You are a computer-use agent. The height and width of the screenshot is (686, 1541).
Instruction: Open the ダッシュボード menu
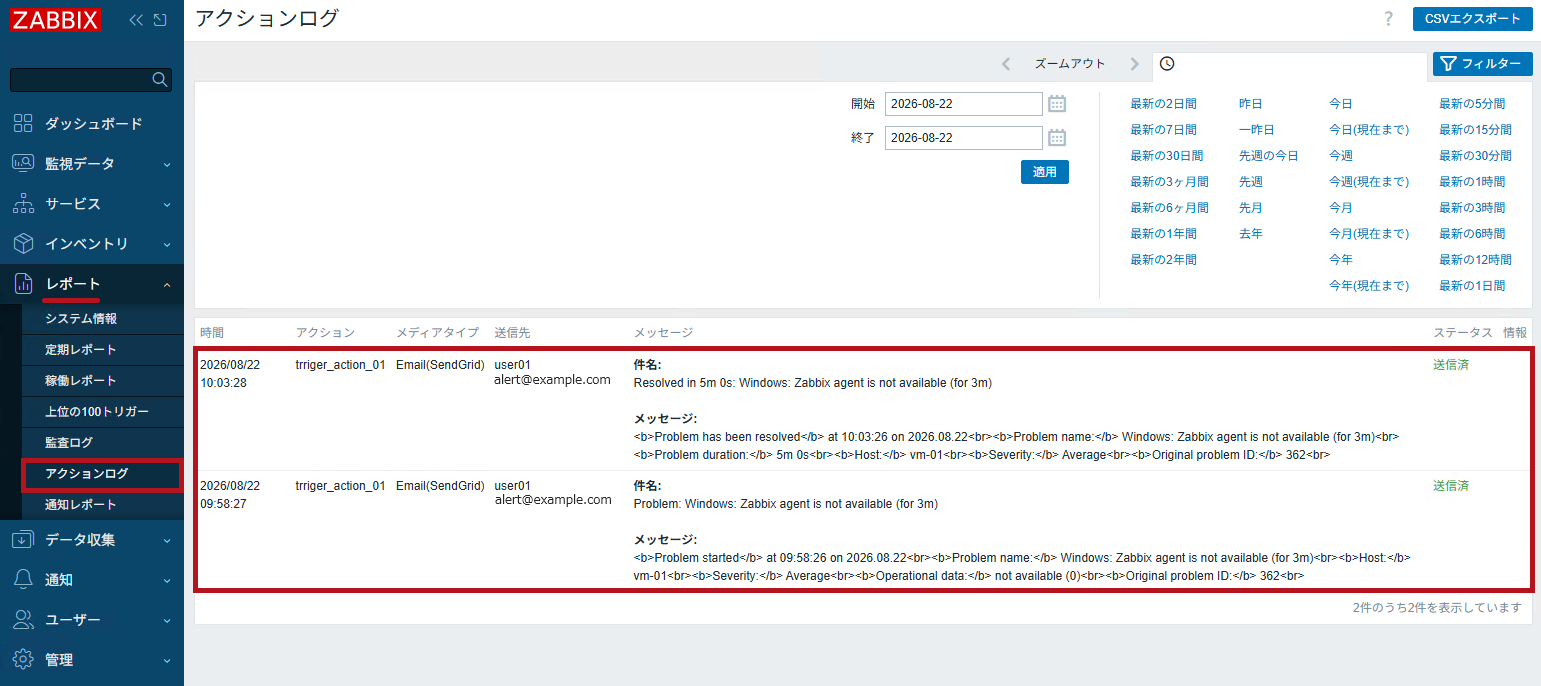(92, 123)
